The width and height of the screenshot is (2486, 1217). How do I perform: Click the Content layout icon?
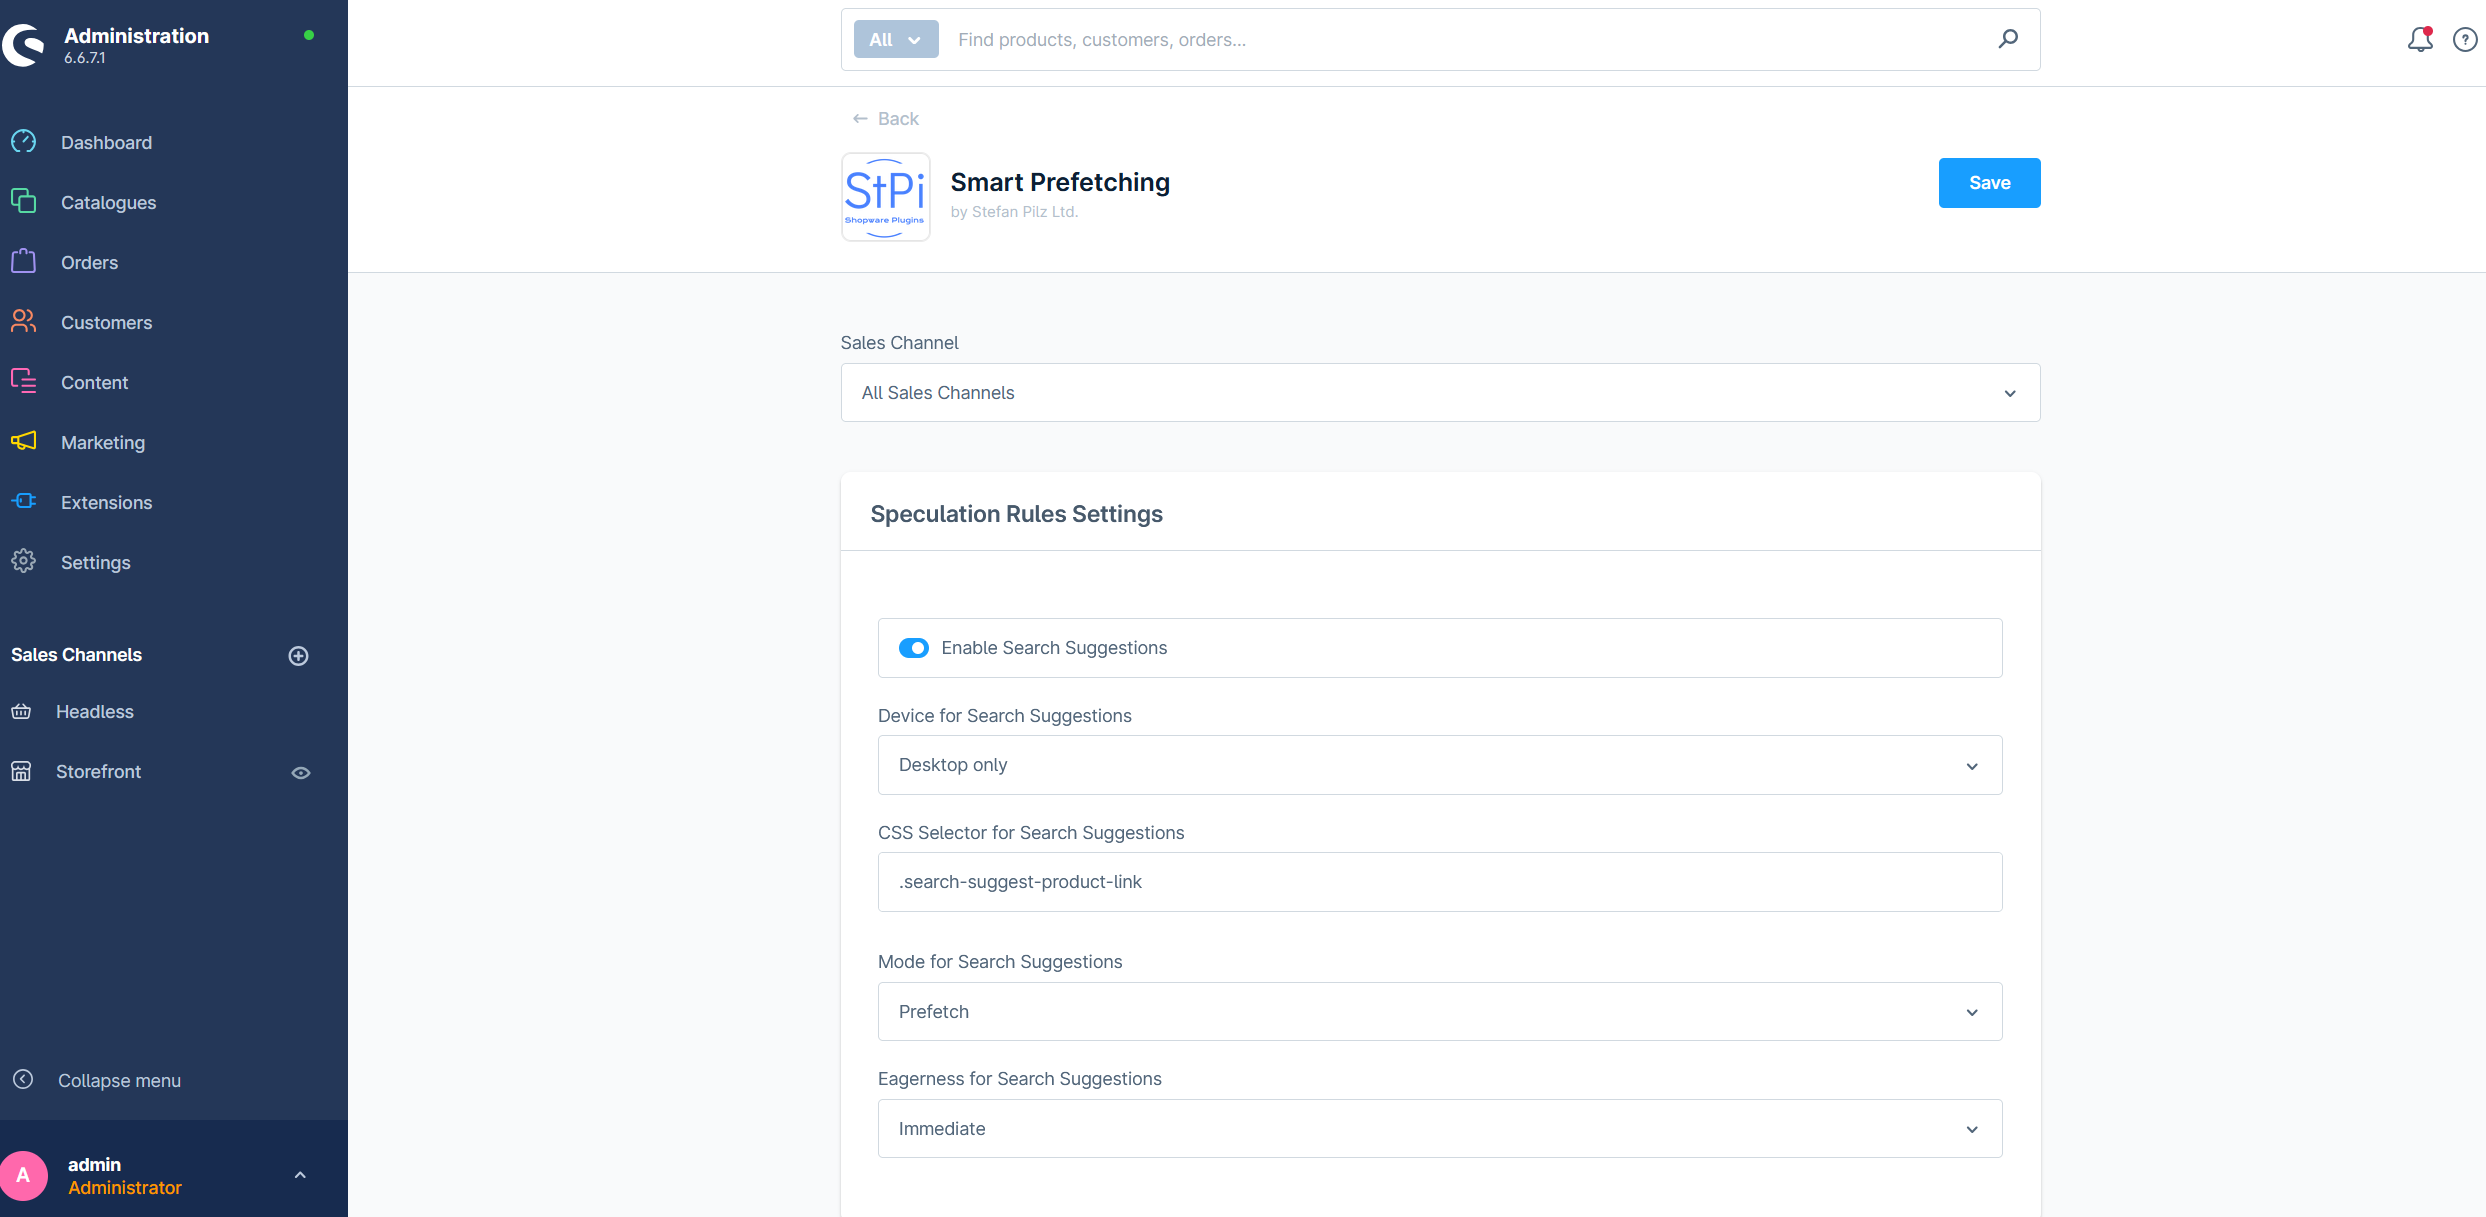point(24,382)
